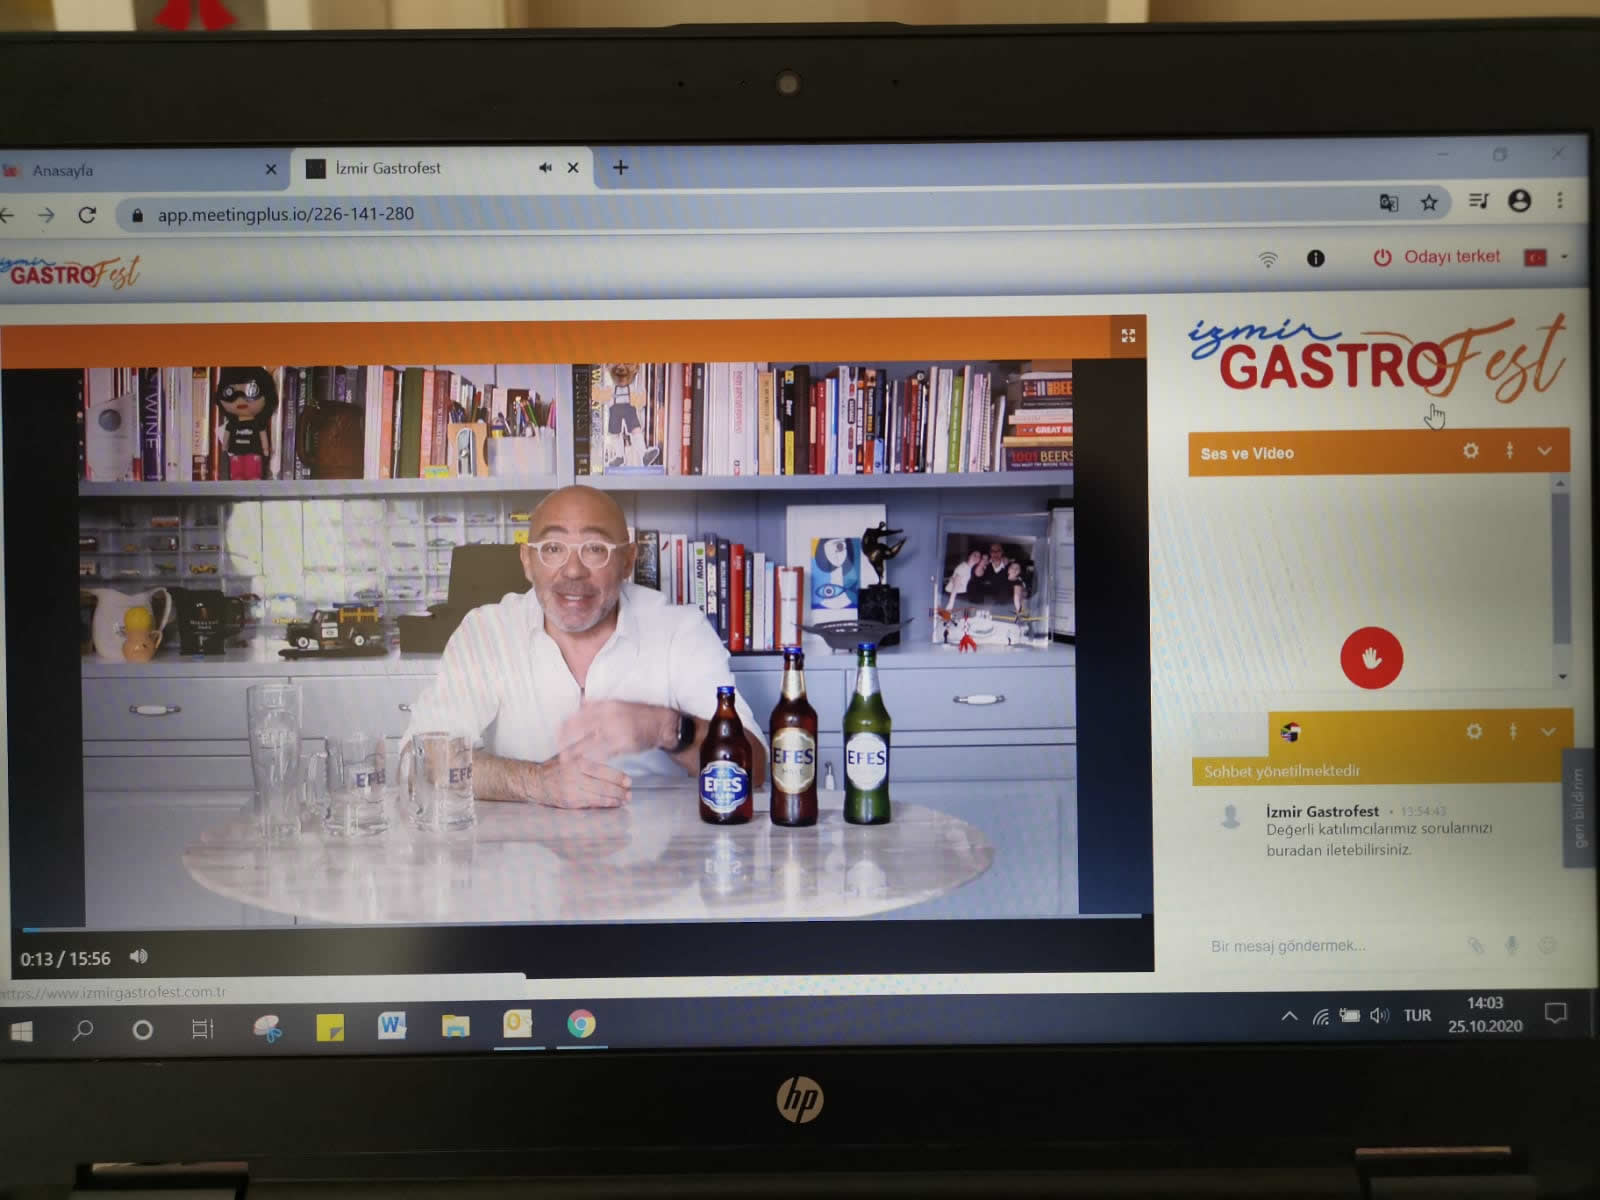
Task: Switch to the Anasayfa browser tab
Action: pos(140,170)
